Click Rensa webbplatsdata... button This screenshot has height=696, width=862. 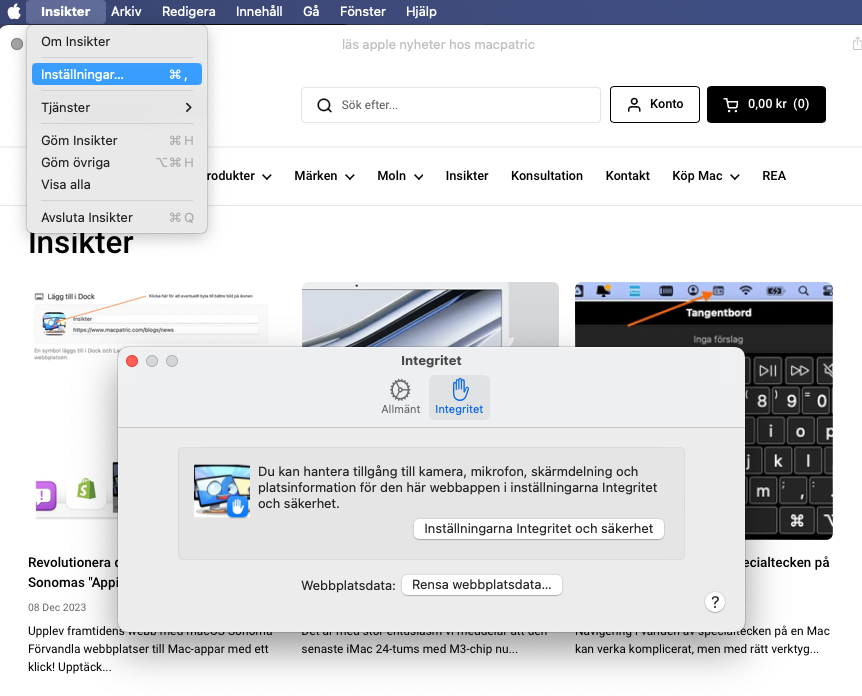482,585
